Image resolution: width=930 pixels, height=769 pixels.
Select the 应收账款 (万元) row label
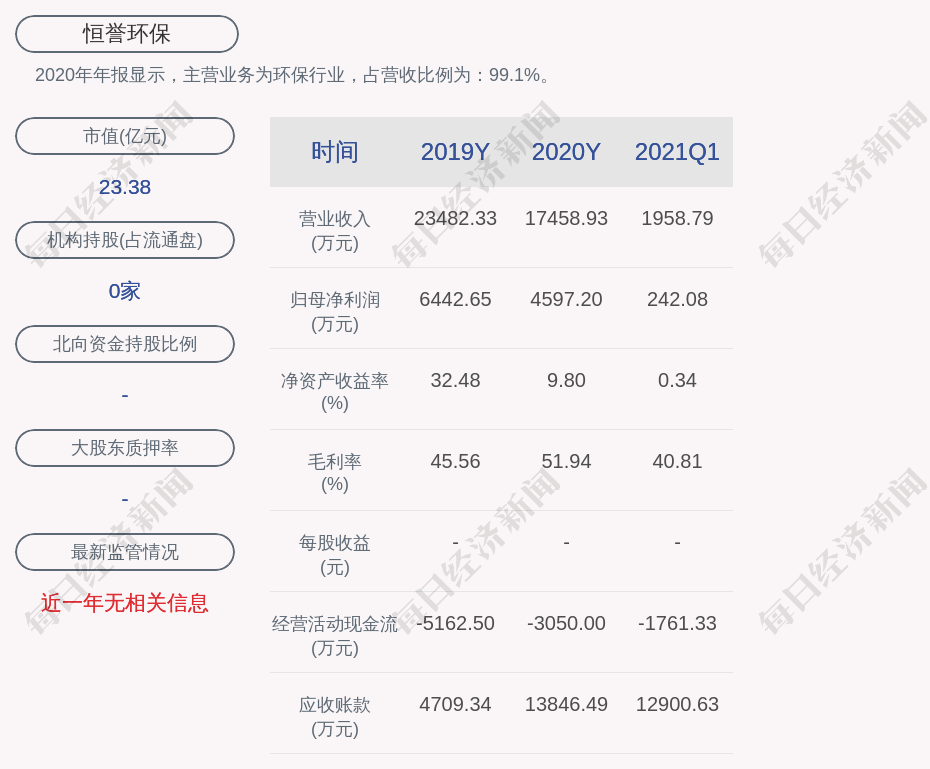point(335,717)
